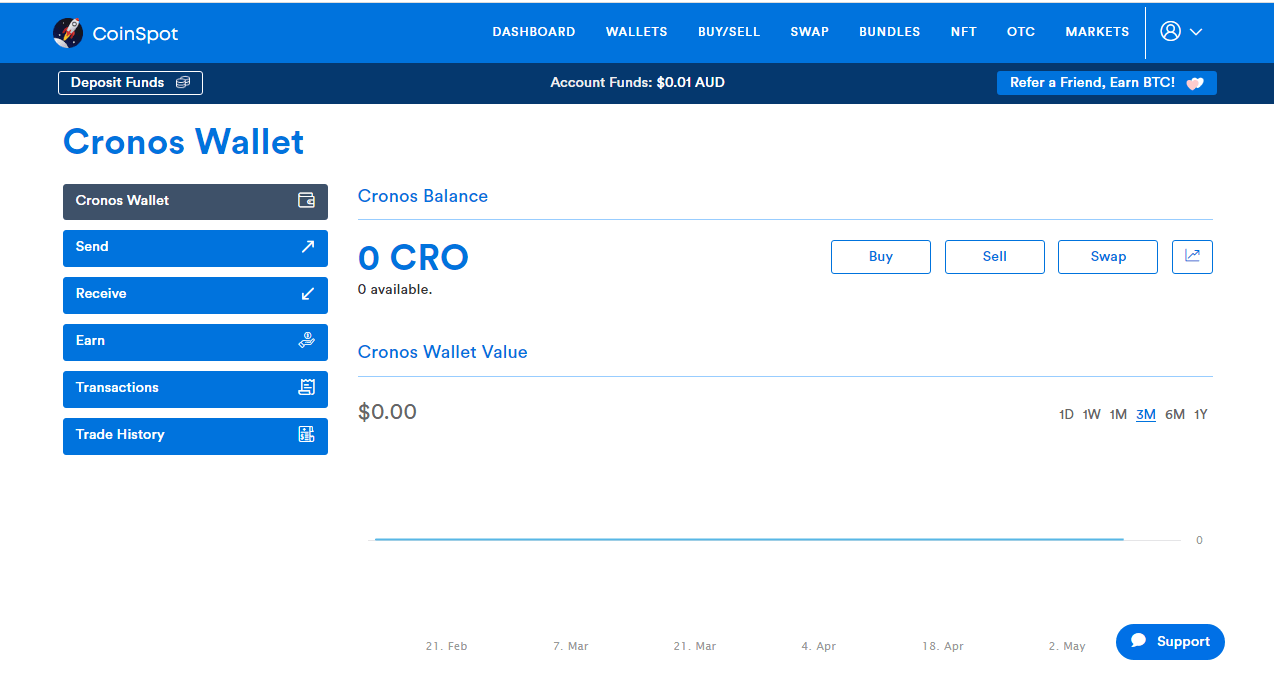Open the price chart expander icon next to Swap

tap(1192, 256)
